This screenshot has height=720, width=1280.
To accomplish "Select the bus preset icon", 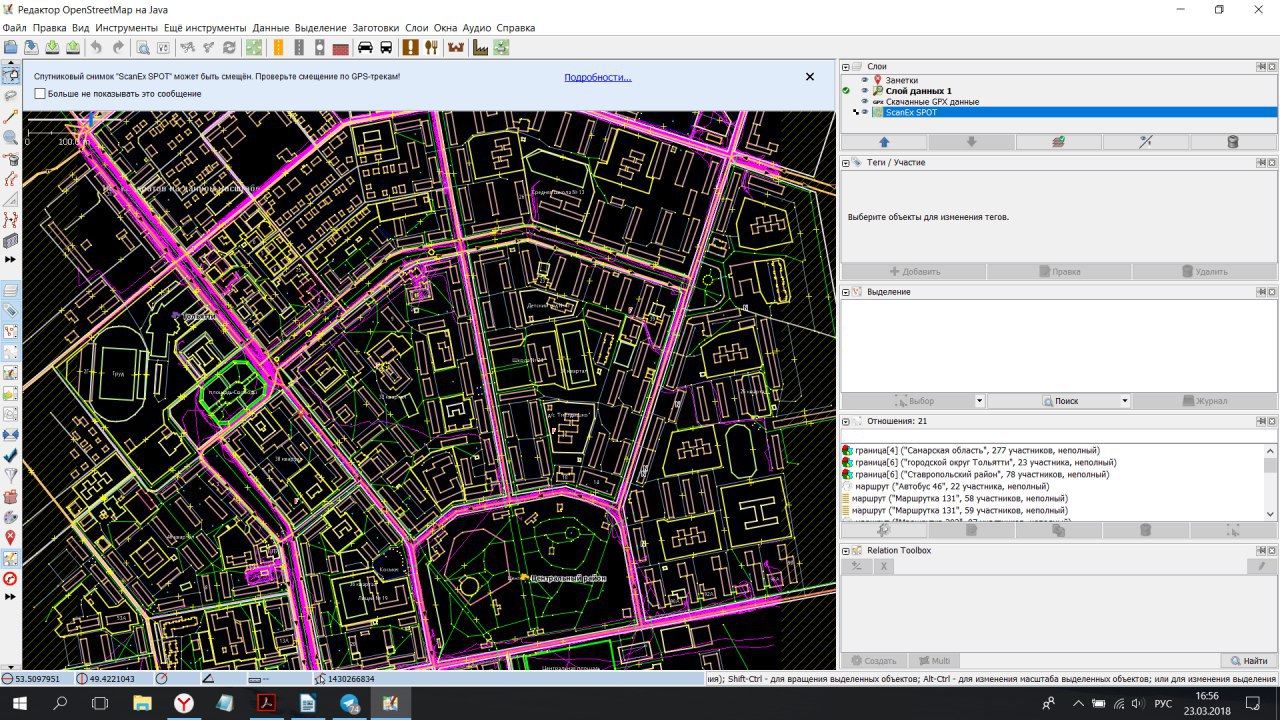I will click(x=386, y=47).
